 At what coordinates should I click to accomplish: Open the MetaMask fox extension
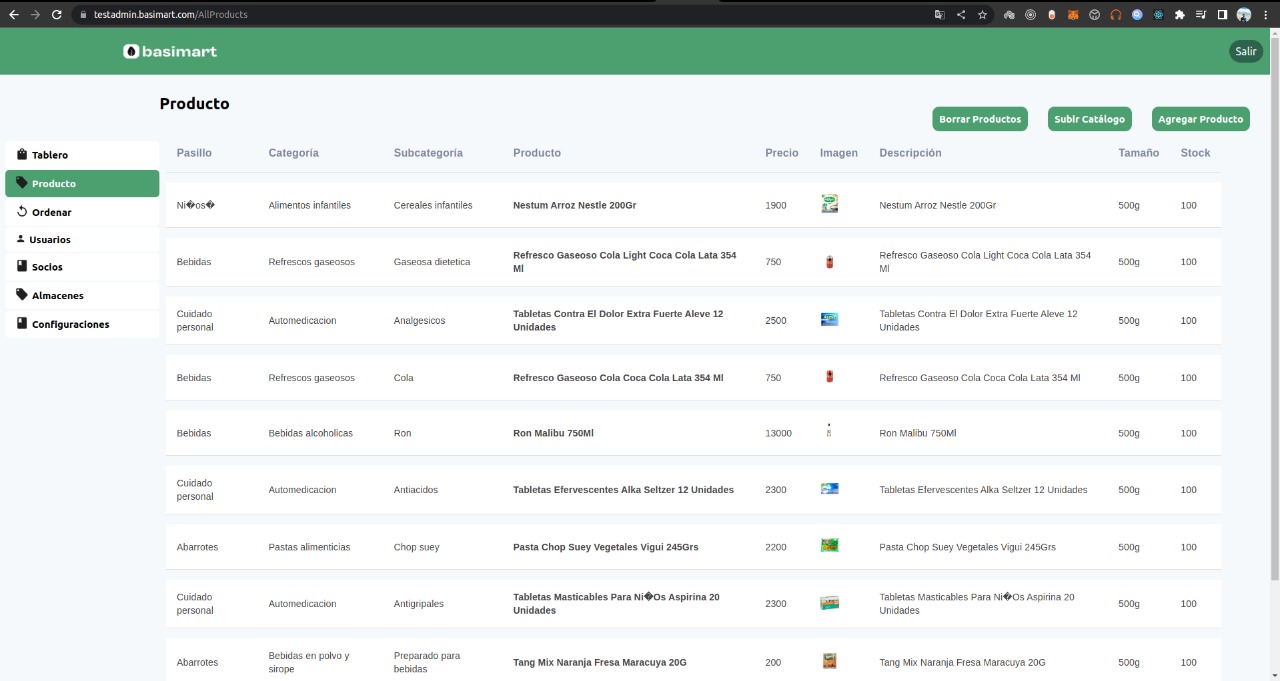(1073, 14)
